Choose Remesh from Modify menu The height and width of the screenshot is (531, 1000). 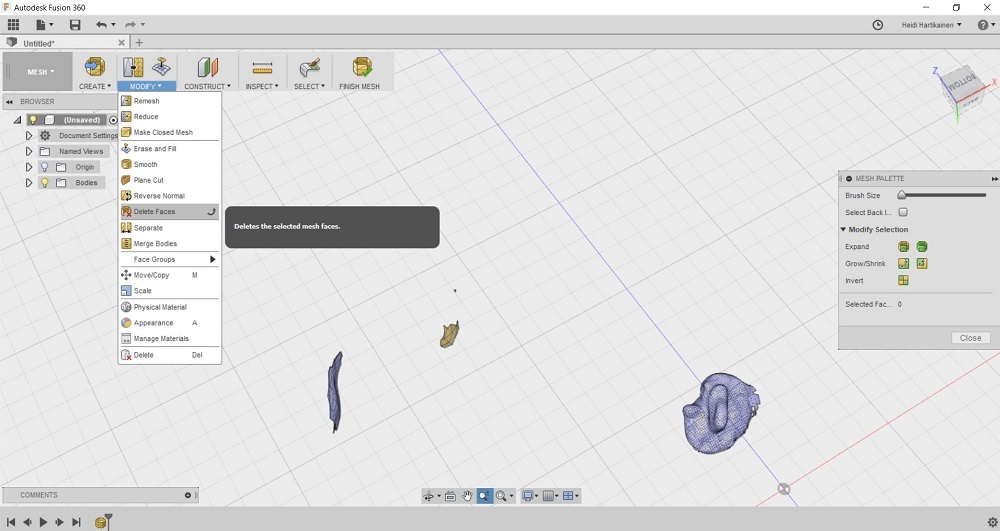point(170,101)
